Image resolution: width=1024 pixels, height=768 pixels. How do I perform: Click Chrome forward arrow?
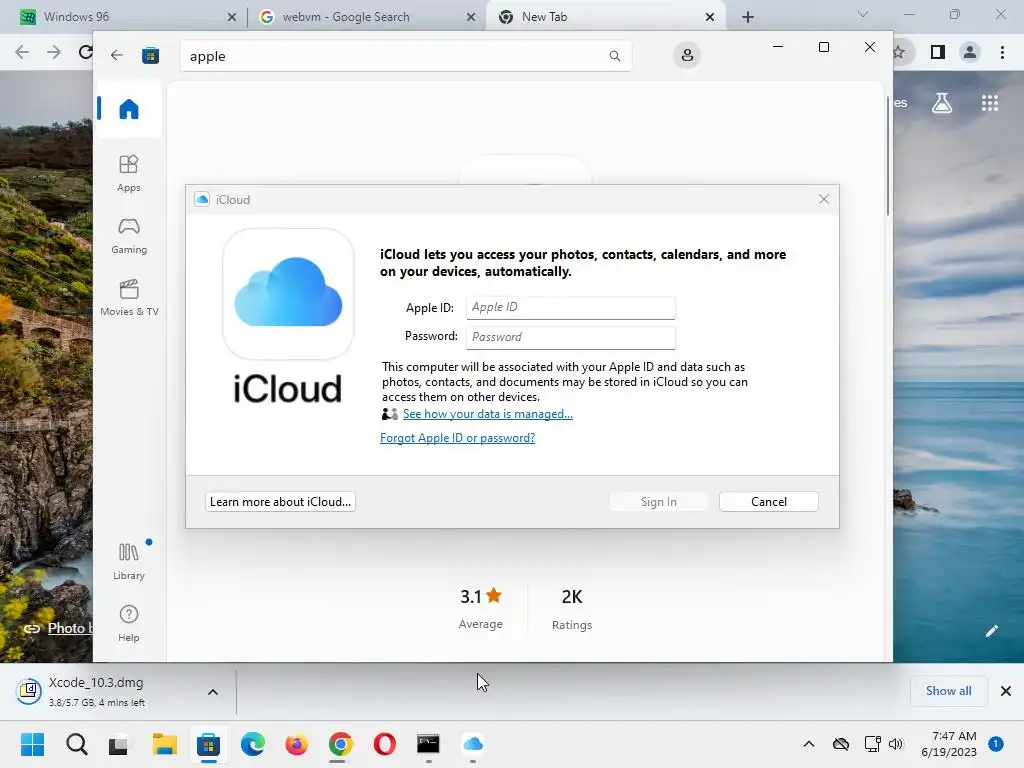(x=54, y=52)
